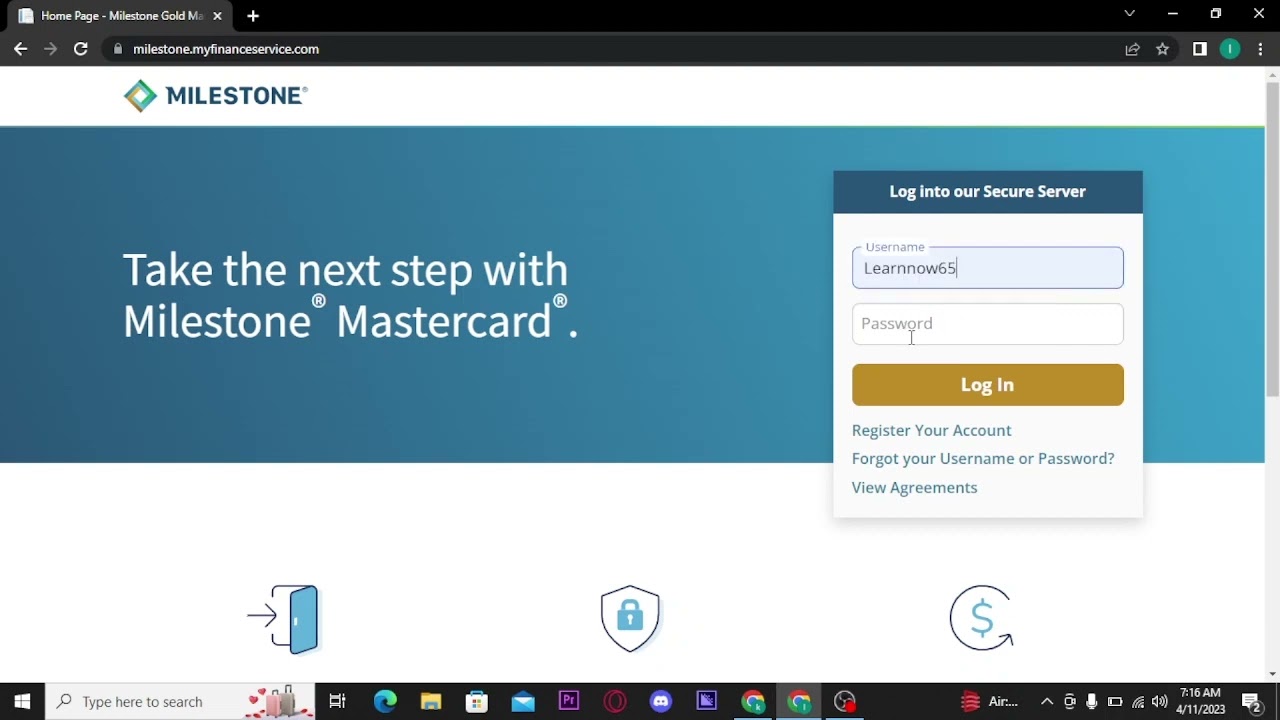
Task: Open the Chrome three-dot menu
Action: point(1260,49)
